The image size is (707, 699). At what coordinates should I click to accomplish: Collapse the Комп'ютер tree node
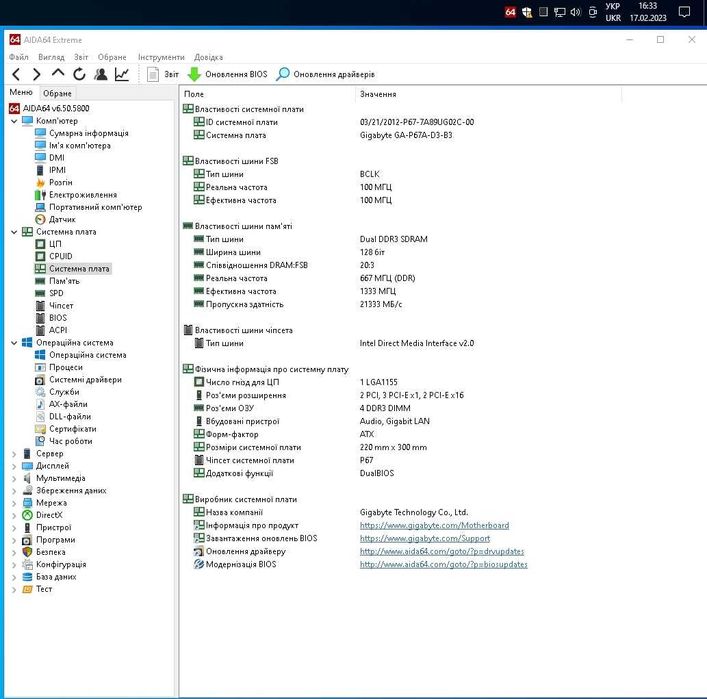pos(14,121)
